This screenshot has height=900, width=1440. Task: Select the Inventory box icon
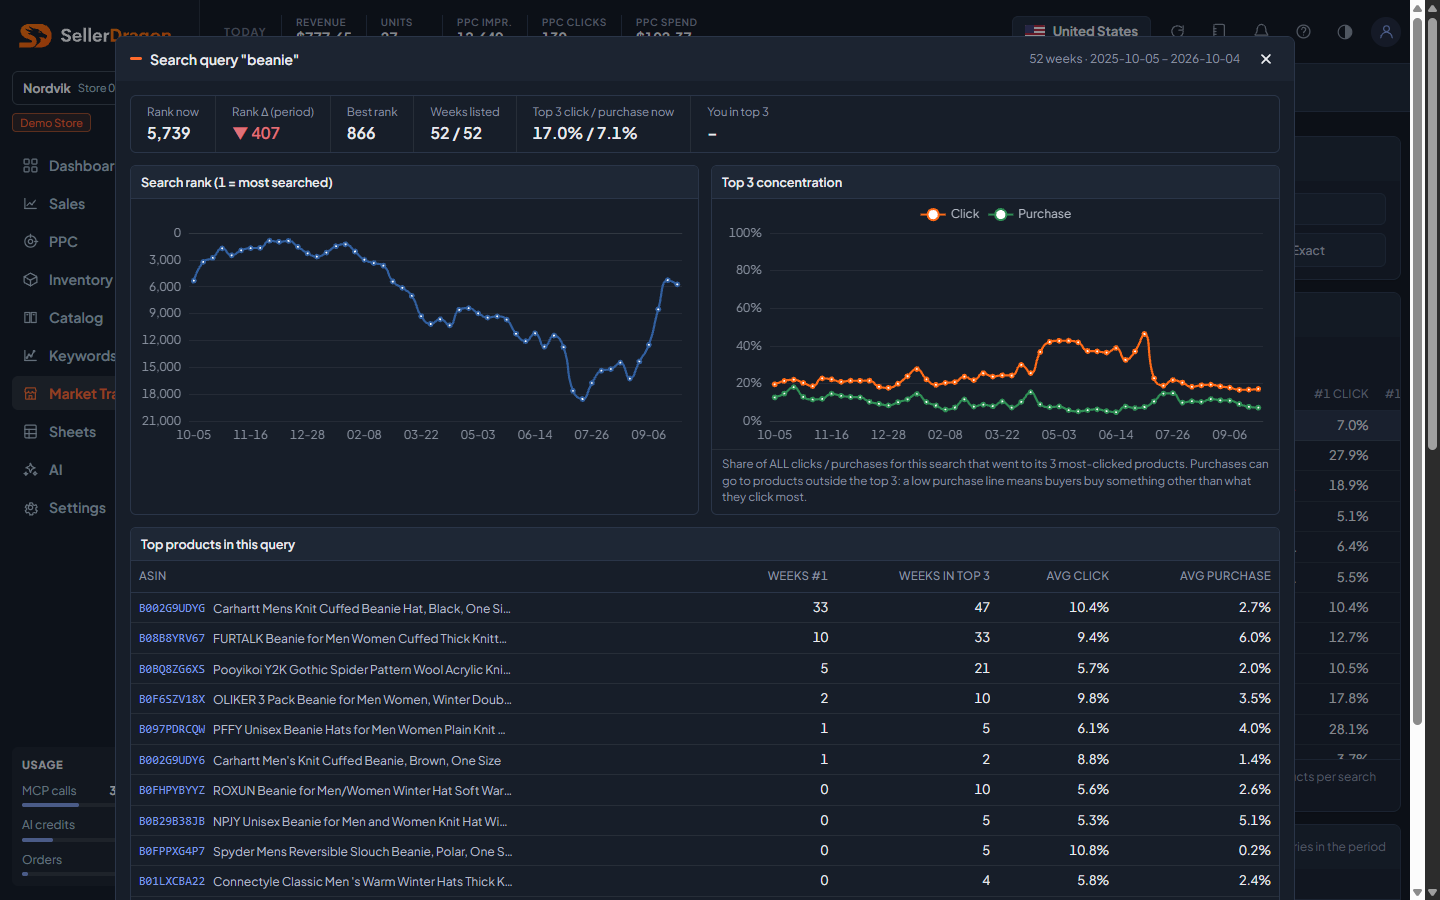31,280
